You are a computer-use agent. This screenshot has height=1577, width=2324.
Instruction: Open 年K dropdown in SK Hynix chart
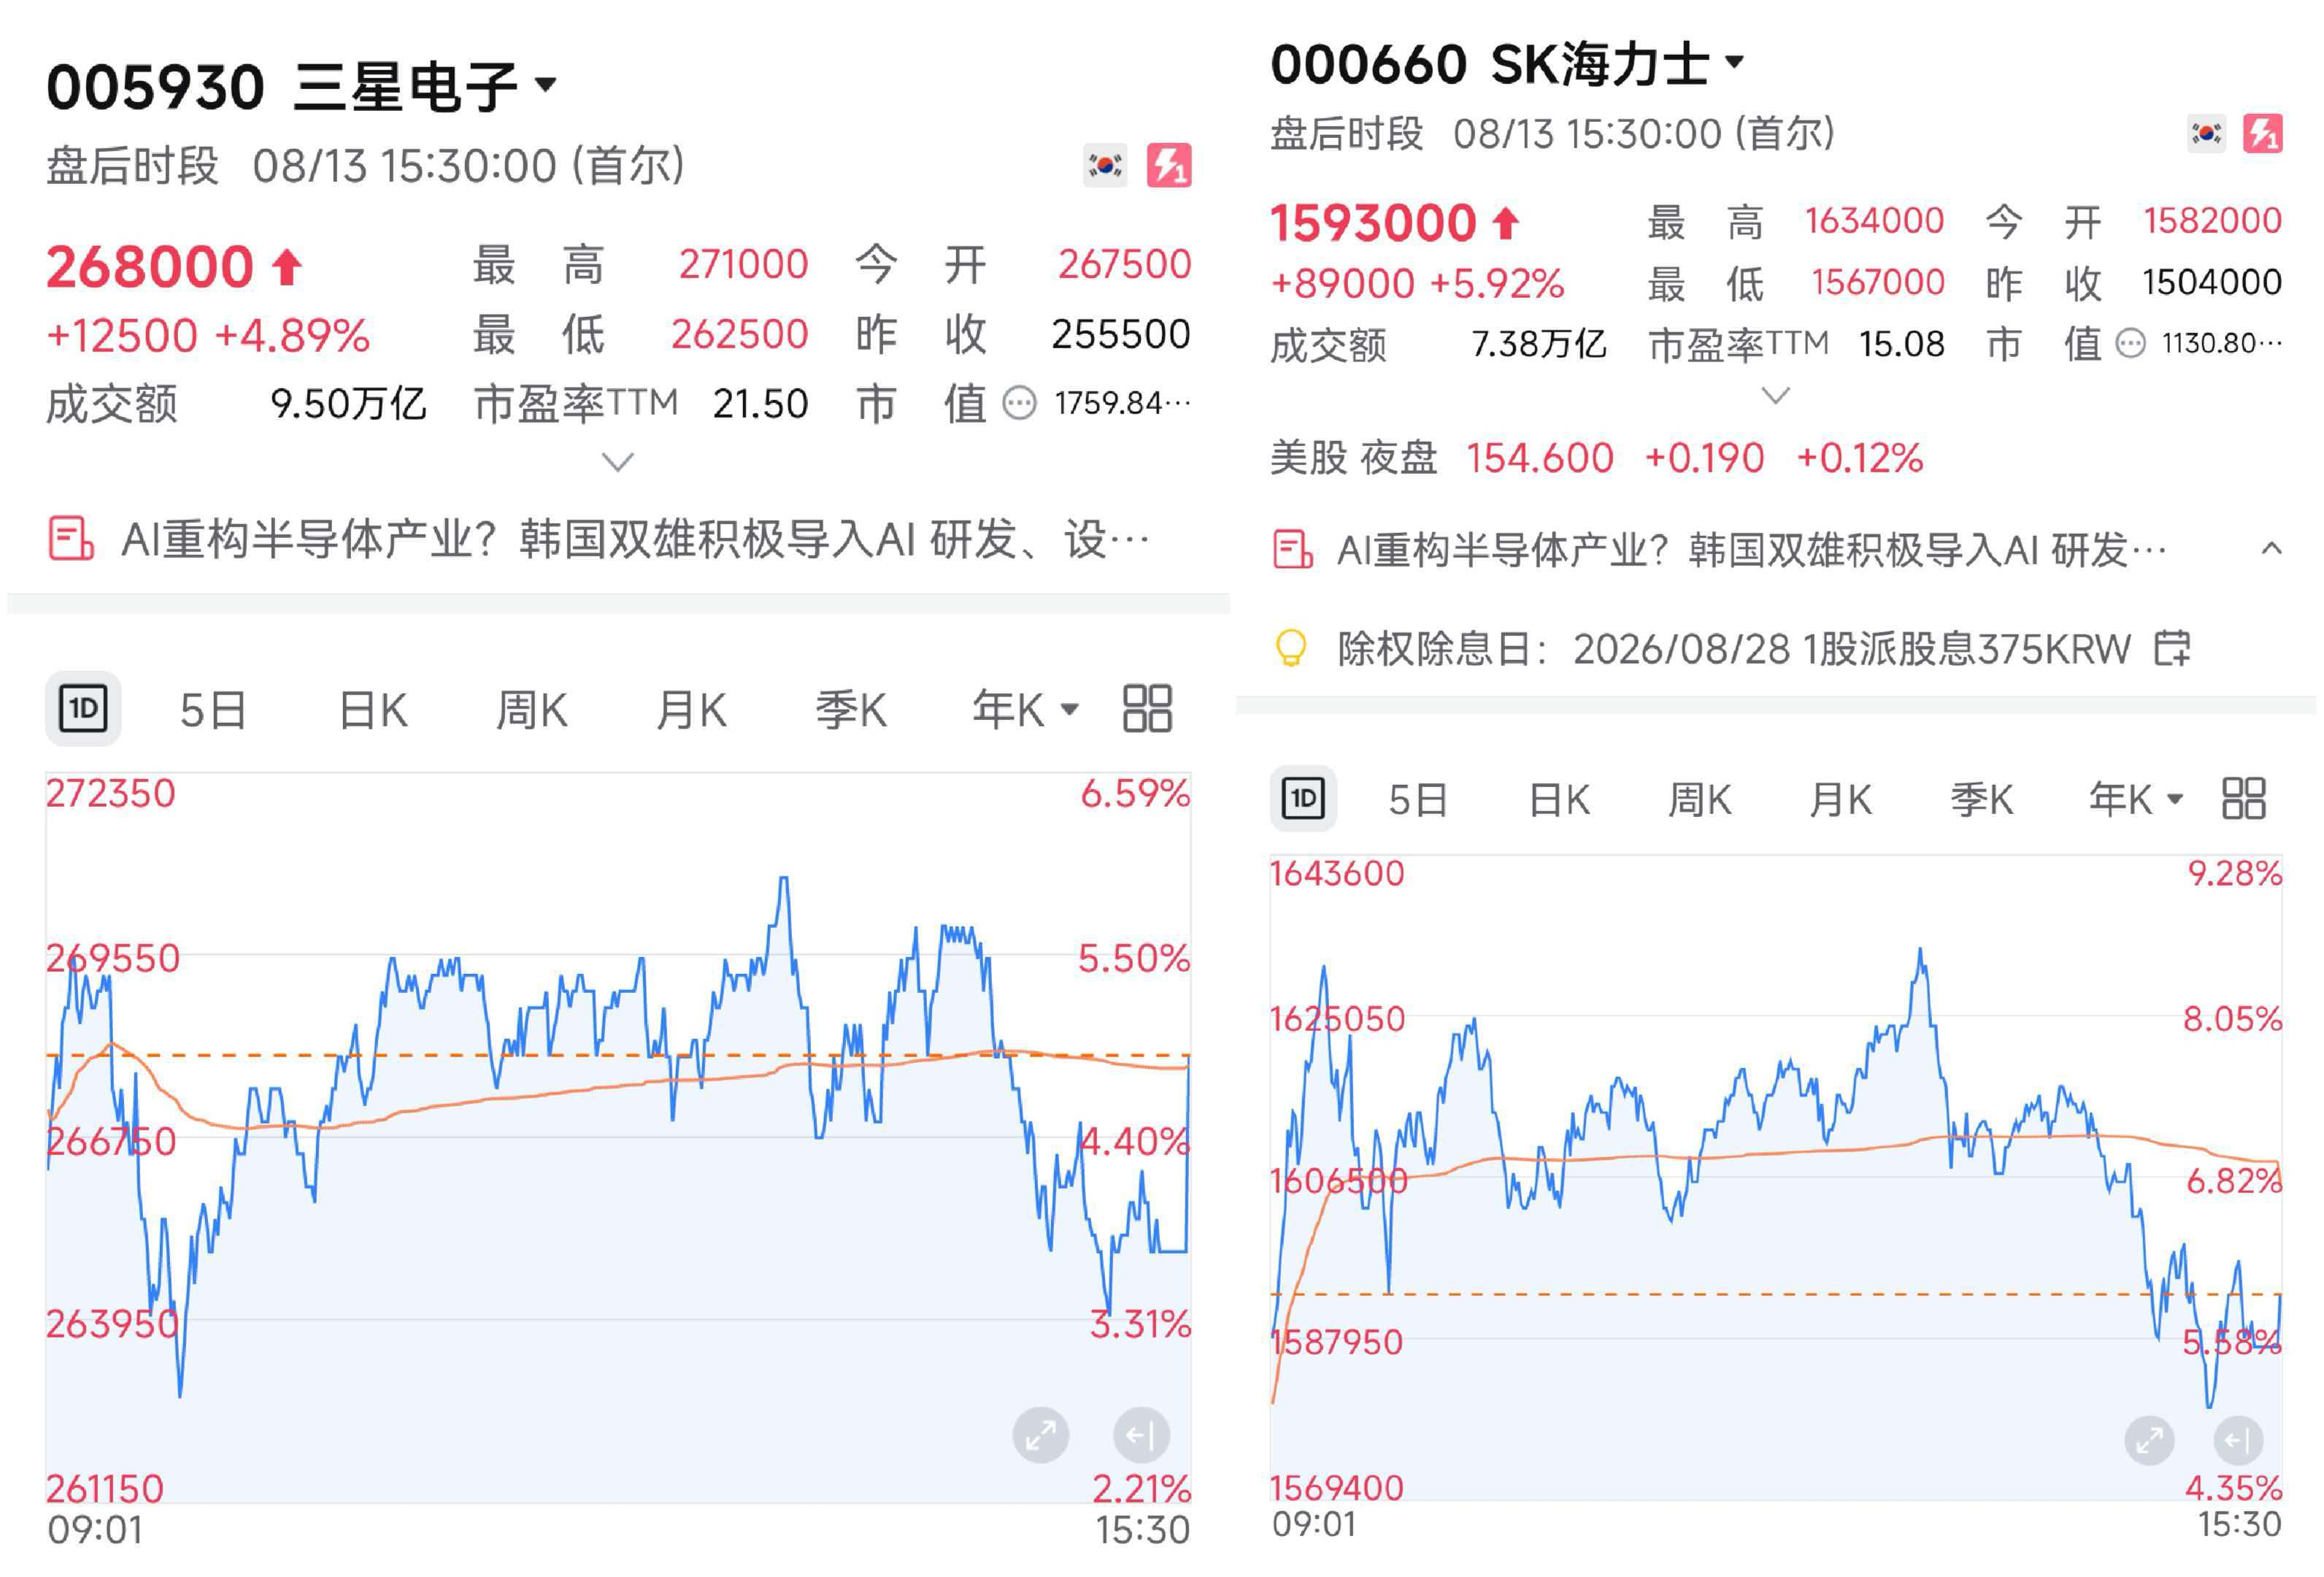pyautogui.click(x=2136, y=800)
